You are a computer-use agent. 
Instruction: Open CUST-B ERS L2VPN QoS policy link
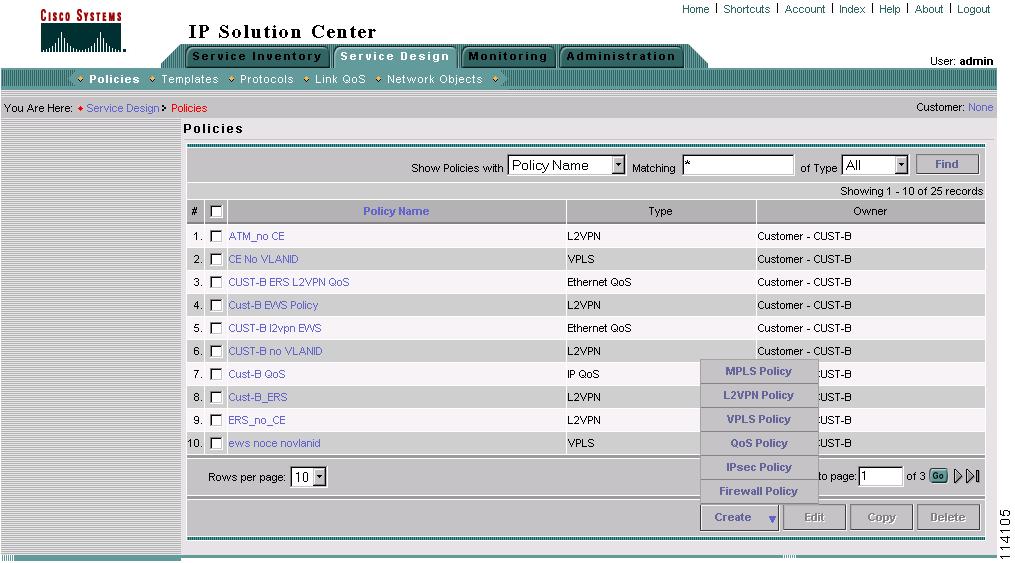[x=289, y=282]
